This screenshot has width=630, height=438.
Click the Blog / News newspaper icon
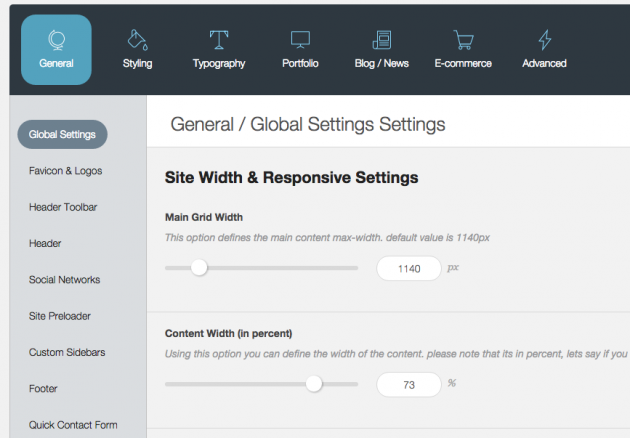click(382, 40)
